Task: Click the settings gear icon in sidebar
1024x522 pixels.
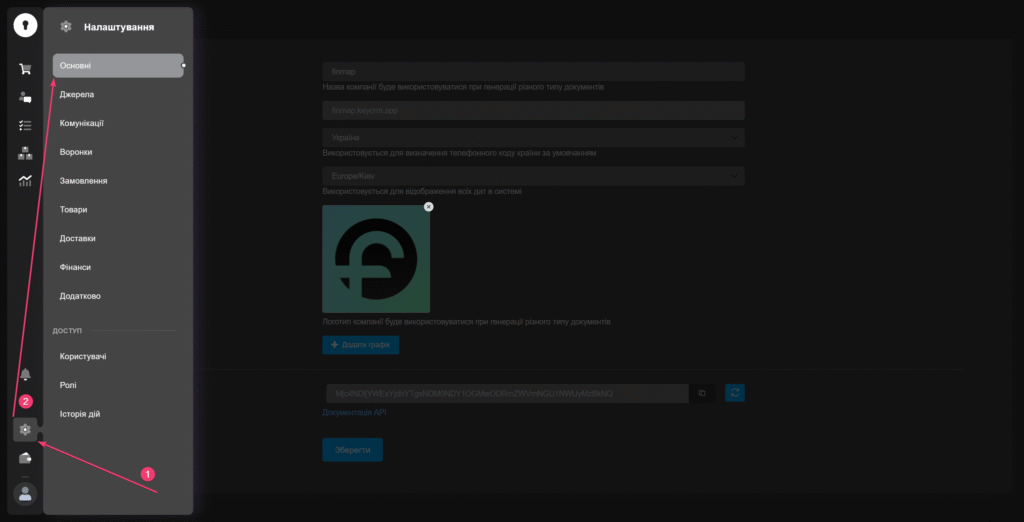Action: tap(25, 430)
